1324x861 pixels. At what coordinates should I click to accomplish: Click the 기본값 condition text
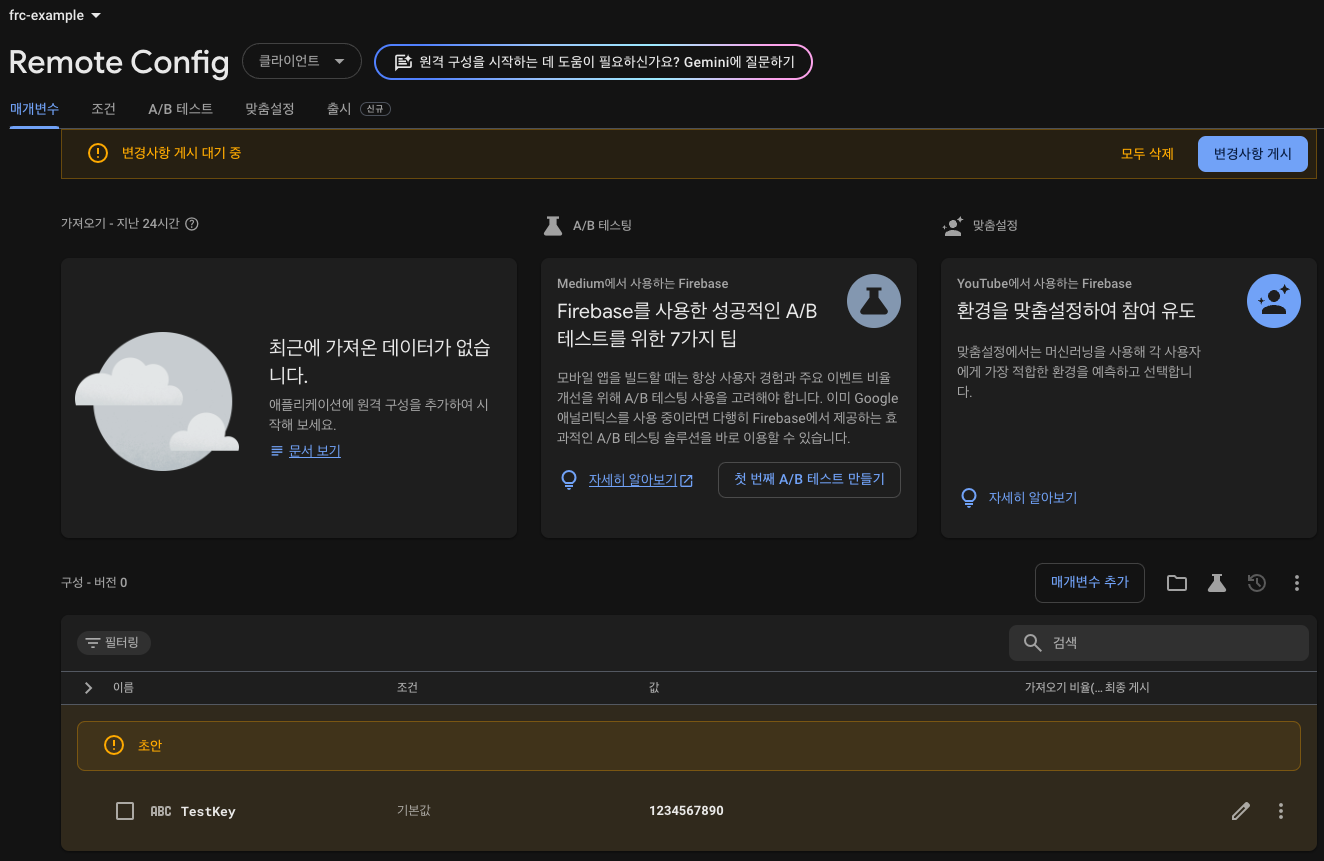[x=414, y=810]
